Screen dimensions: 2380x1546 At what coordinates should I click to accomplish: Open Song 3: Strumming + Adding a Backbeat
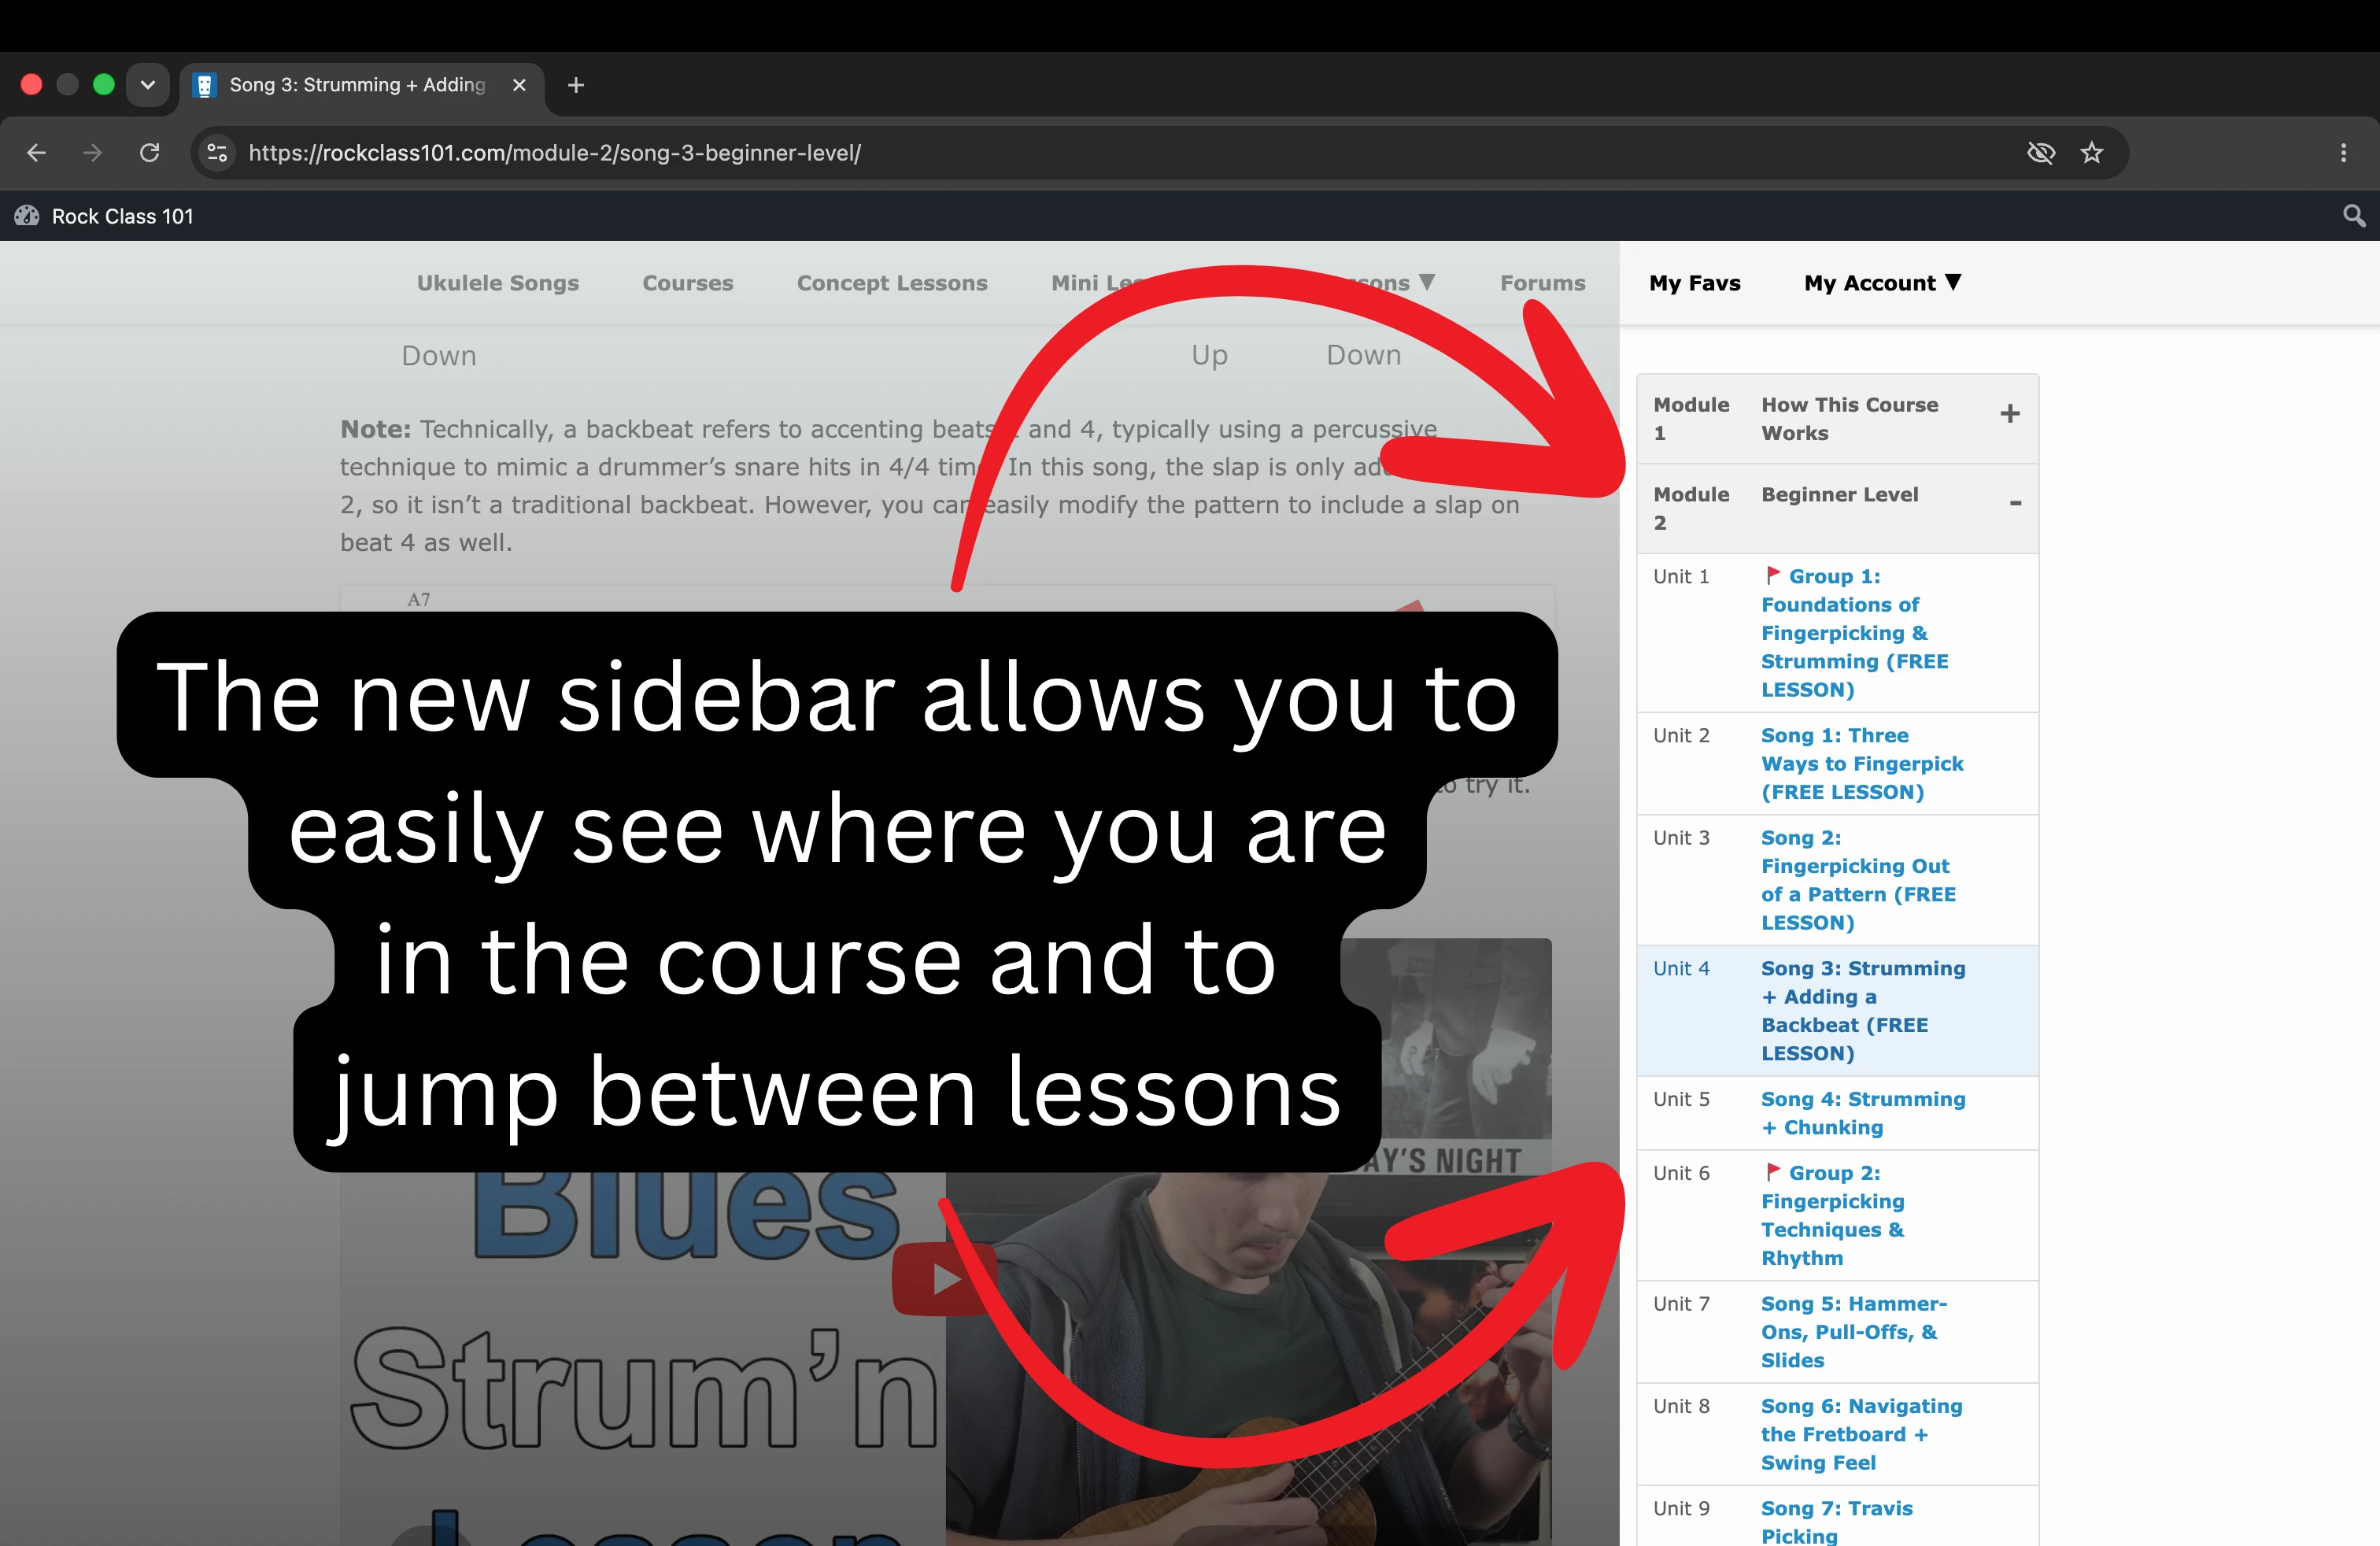coord(1863,1011)
